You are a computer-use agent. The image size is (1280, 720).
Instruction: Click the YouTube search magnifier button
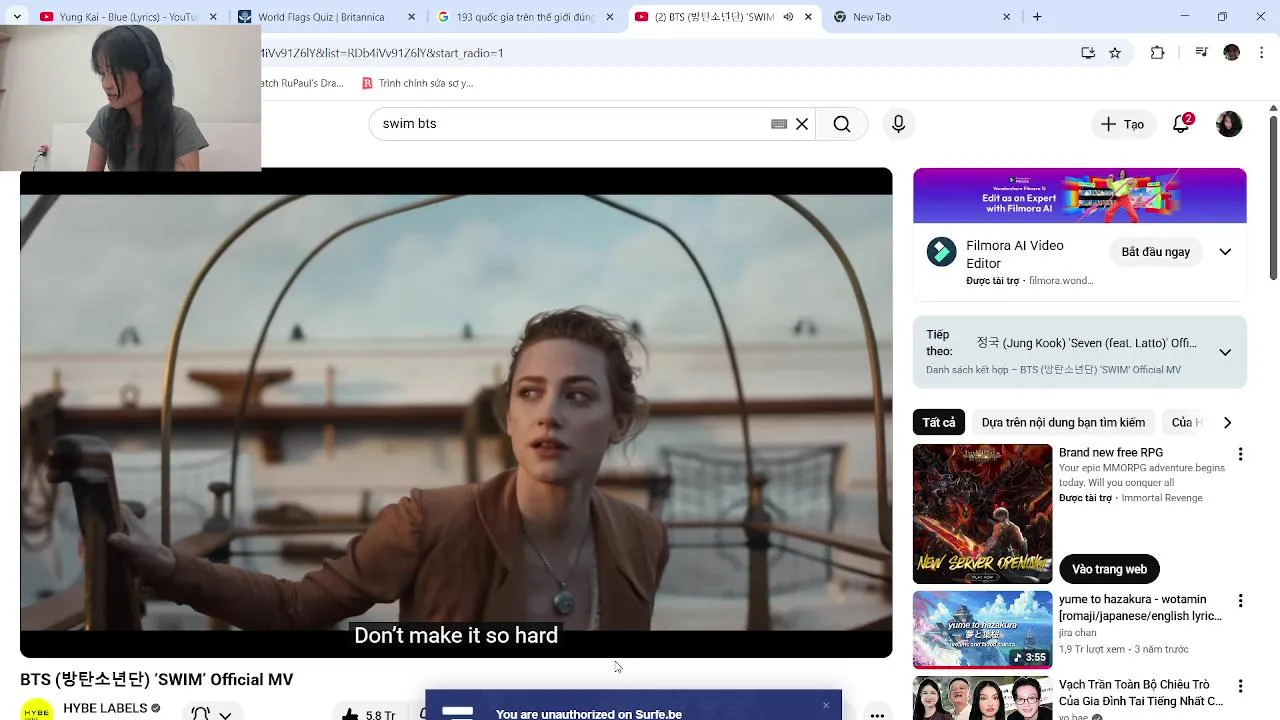[842, 124]
